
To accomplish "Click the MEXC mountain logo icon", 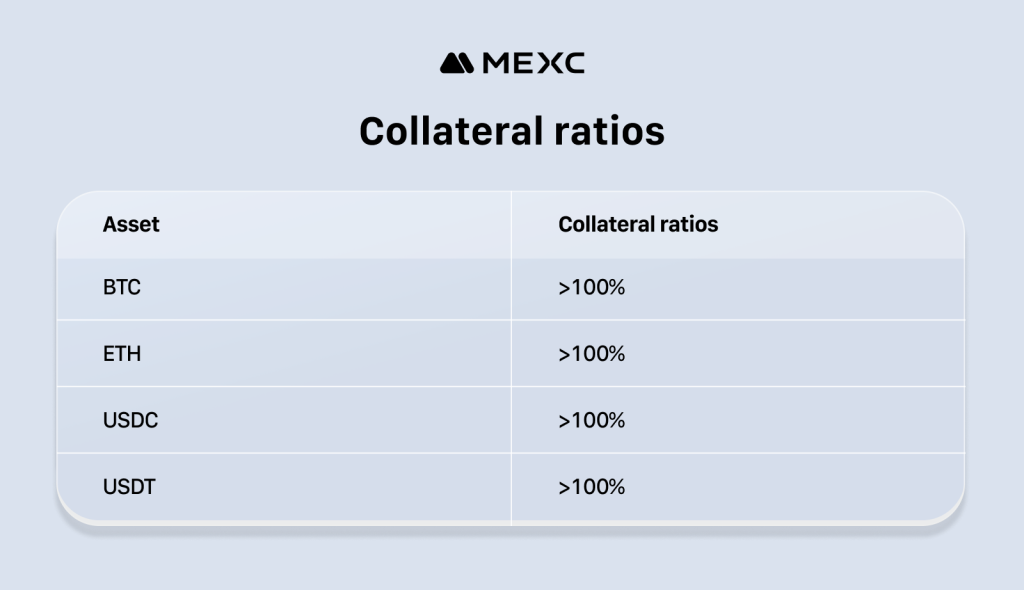I will coord(456,63).
